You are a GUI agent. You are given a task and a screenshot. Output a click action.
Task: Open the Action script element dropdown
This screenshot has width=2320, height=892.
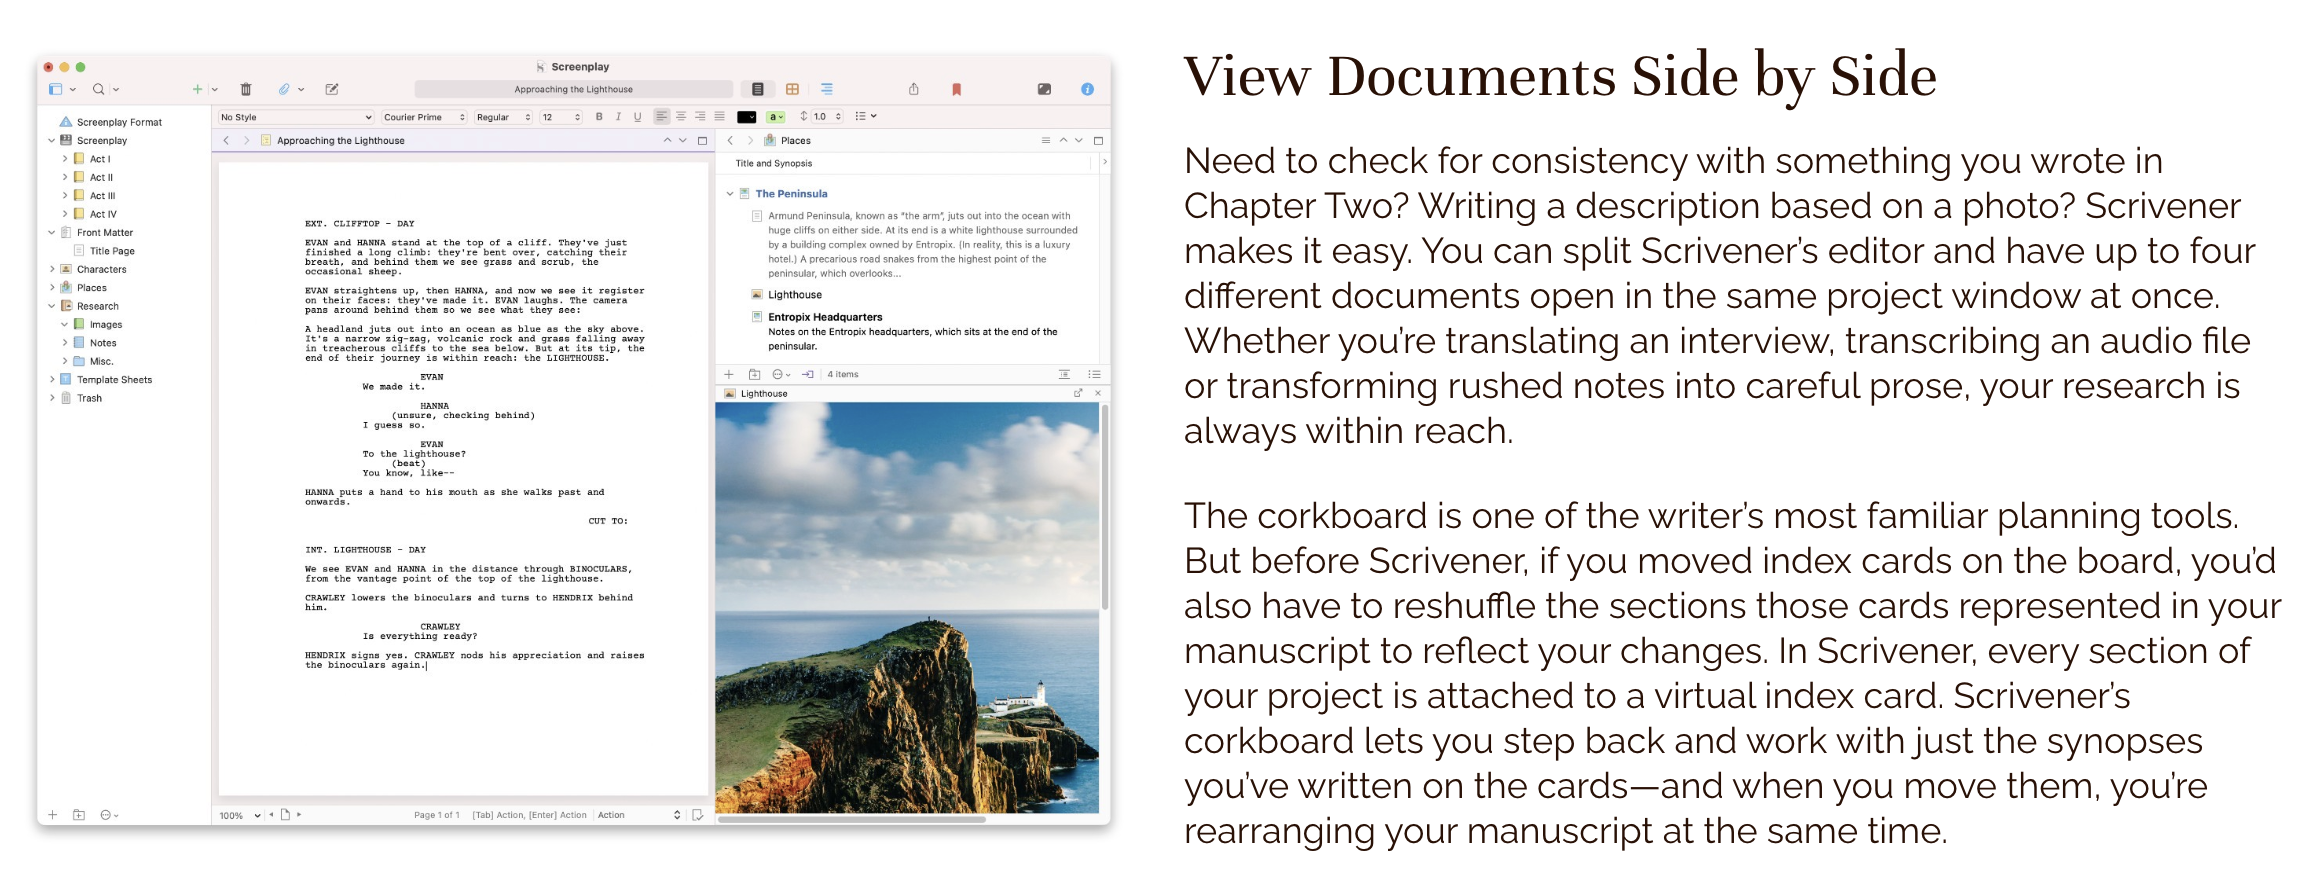(x=639, y=816)
